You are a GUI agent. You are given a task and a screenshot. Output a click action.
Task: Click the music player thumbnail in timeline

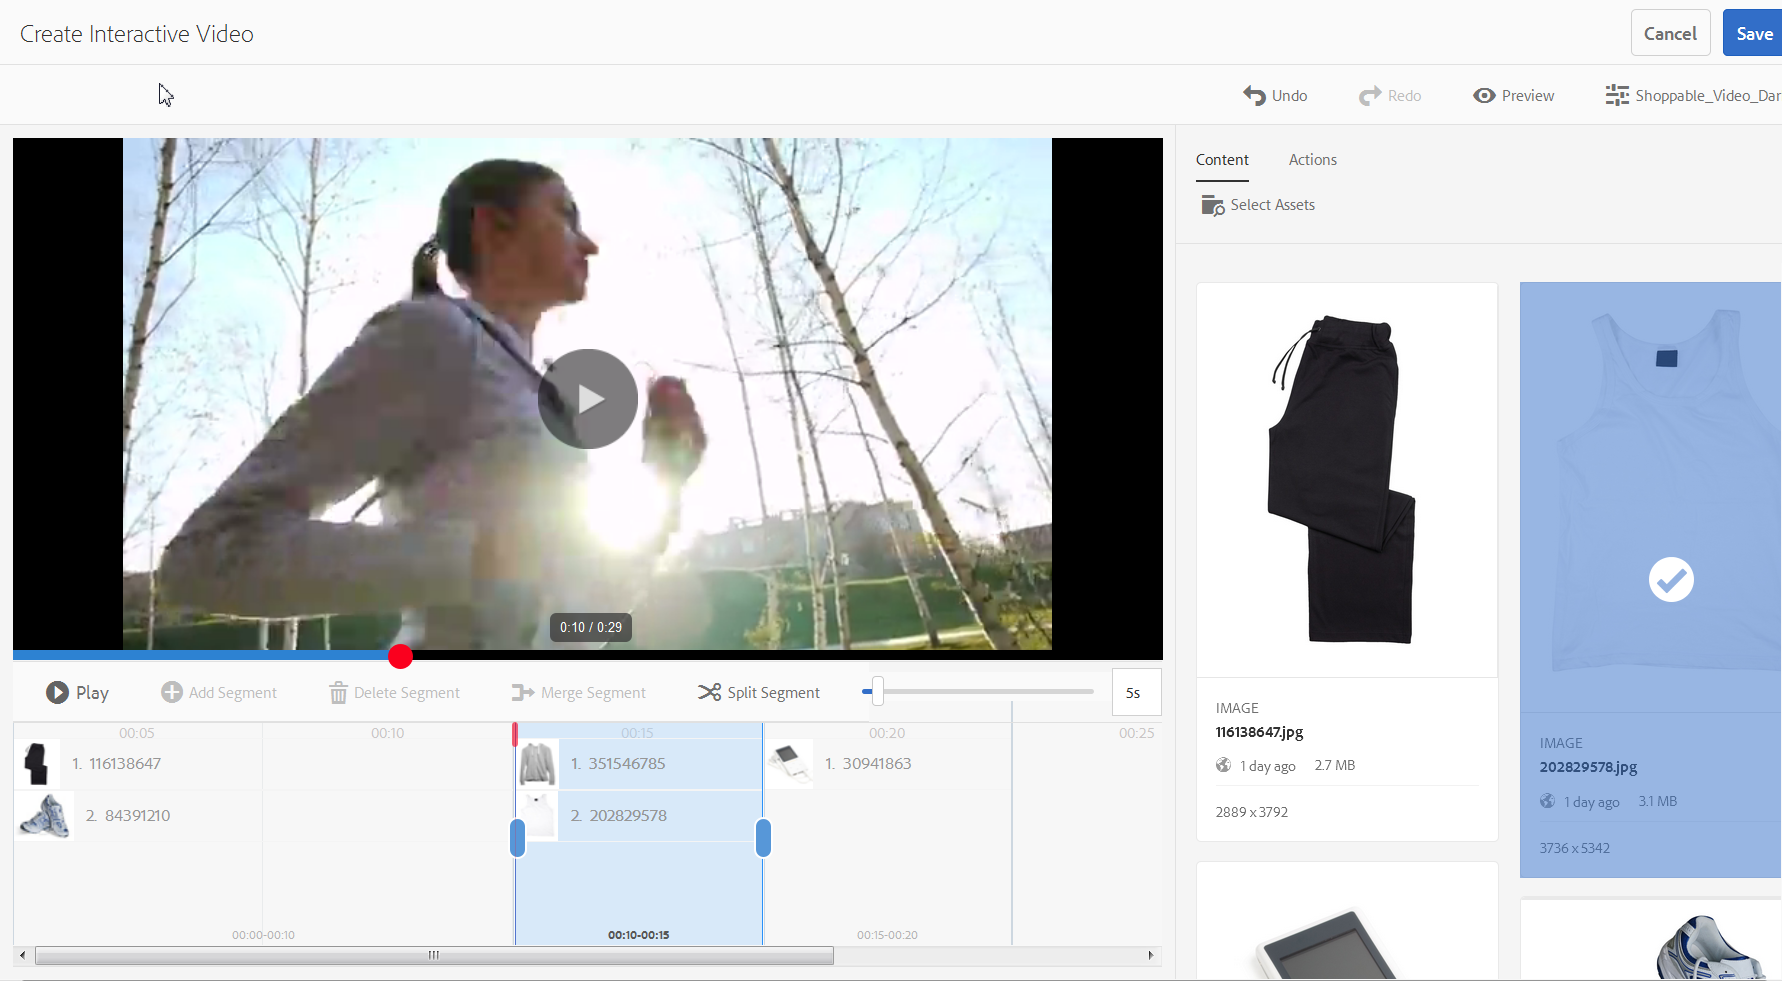pyautogui.click(x=789, y=764)
